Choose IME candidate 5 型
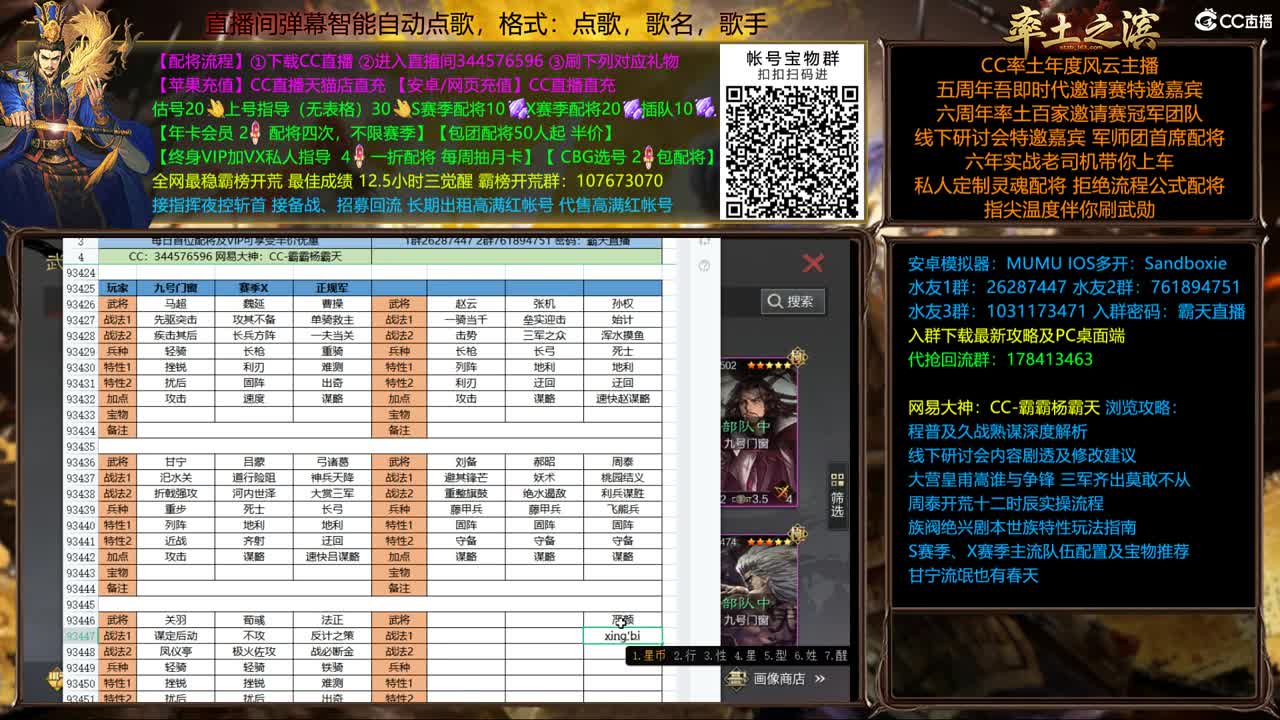1280x720 pixels. click(x=775, y=656)
